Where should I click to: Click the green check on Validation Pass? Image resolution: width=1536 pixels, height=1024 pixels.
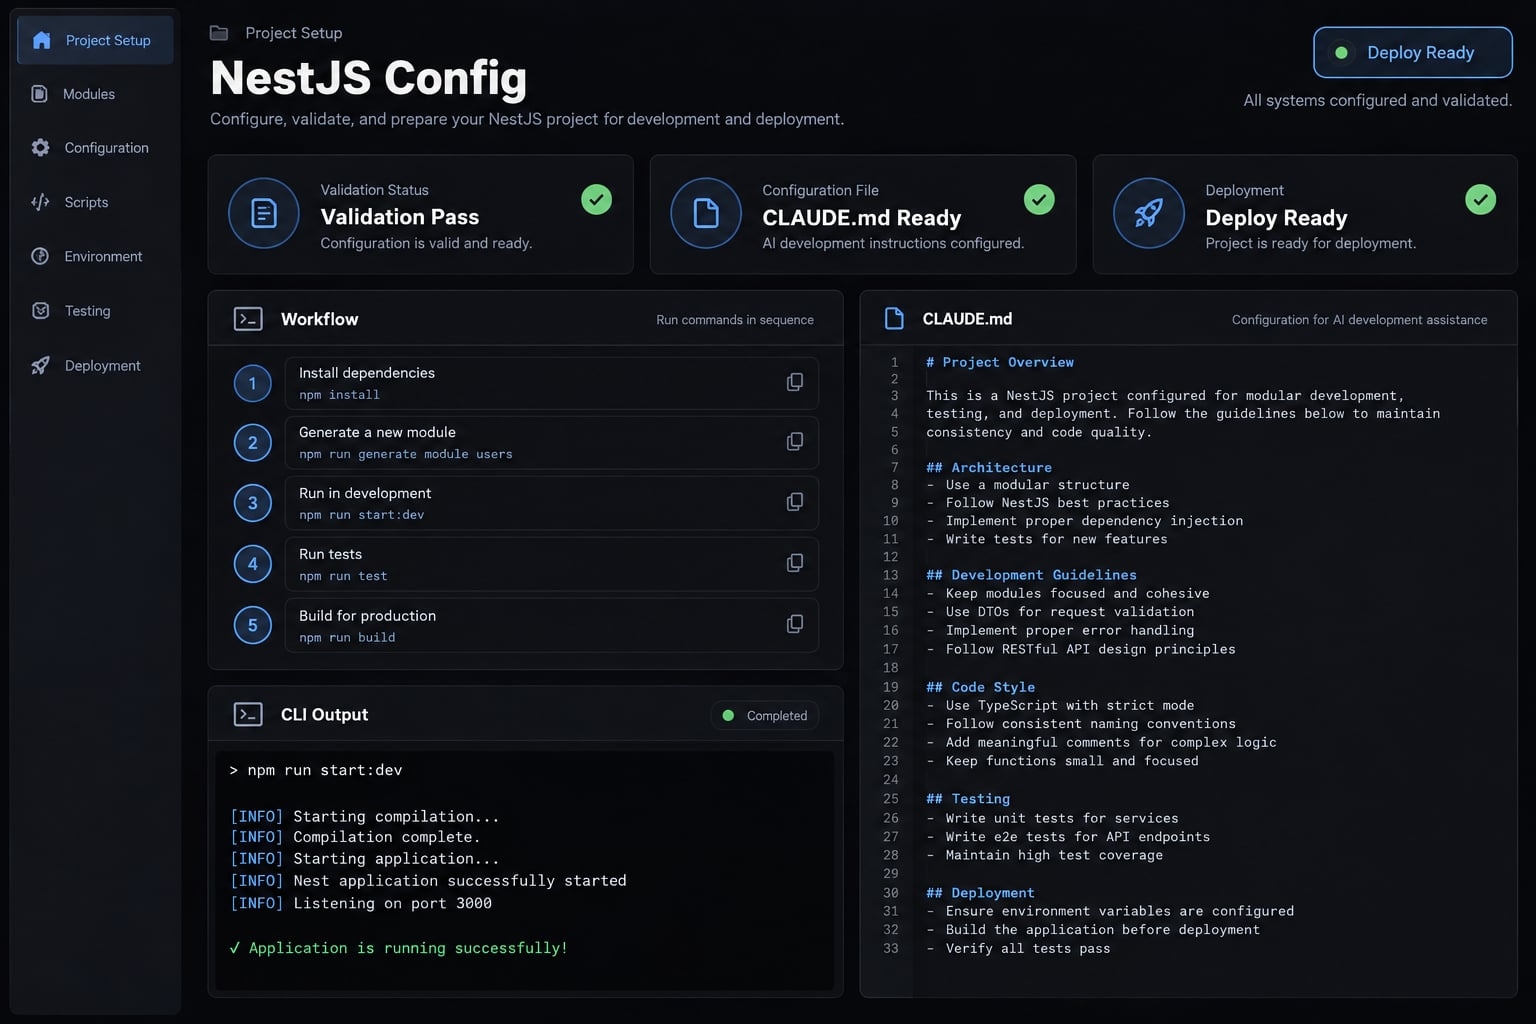597,200
